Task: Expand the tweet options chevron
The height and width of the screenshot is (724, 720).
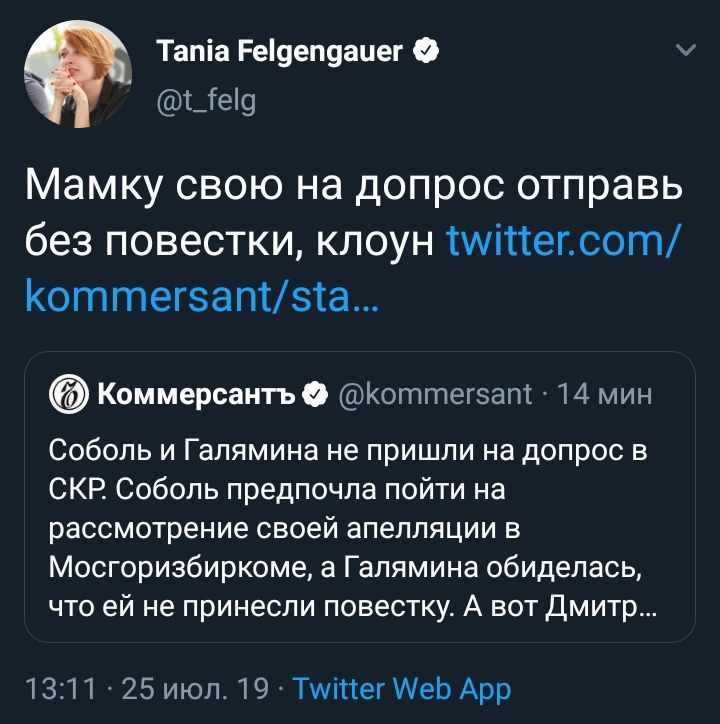Action: coord(685,49)
